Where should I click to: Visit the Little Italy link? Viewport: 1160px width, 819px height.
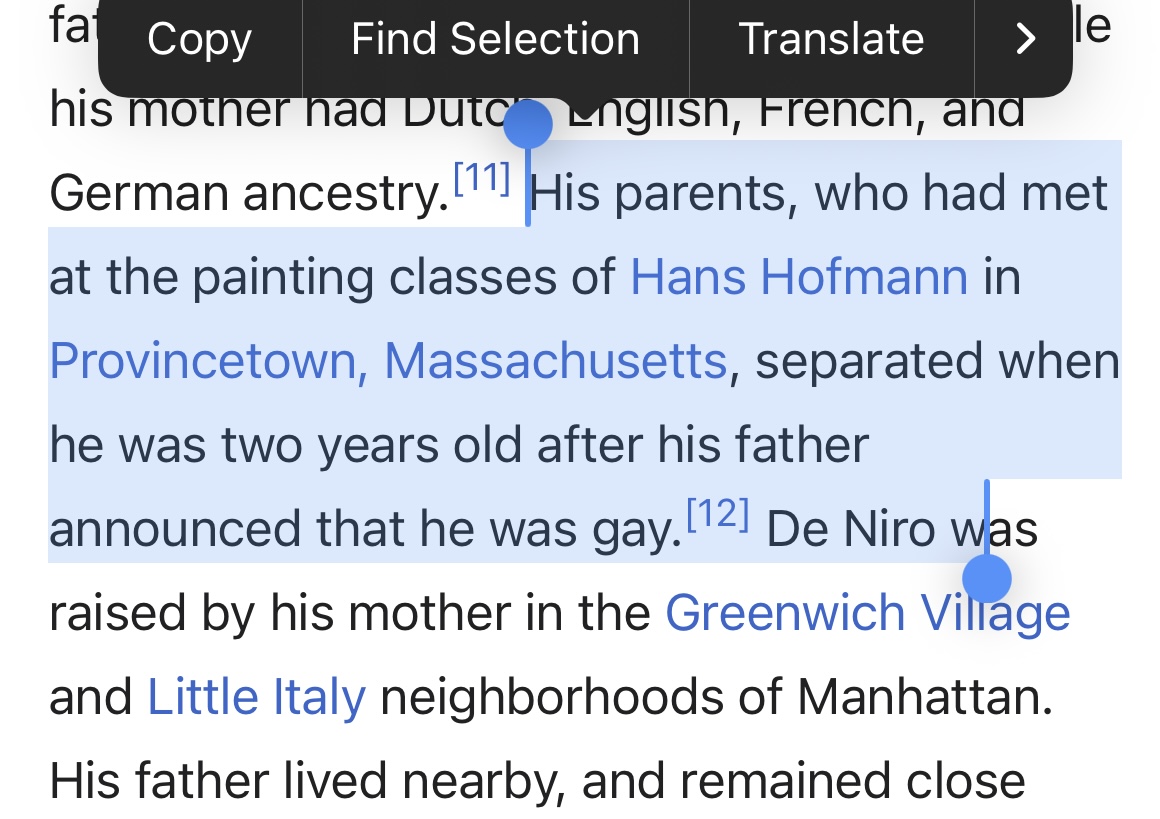pos(256,698)
